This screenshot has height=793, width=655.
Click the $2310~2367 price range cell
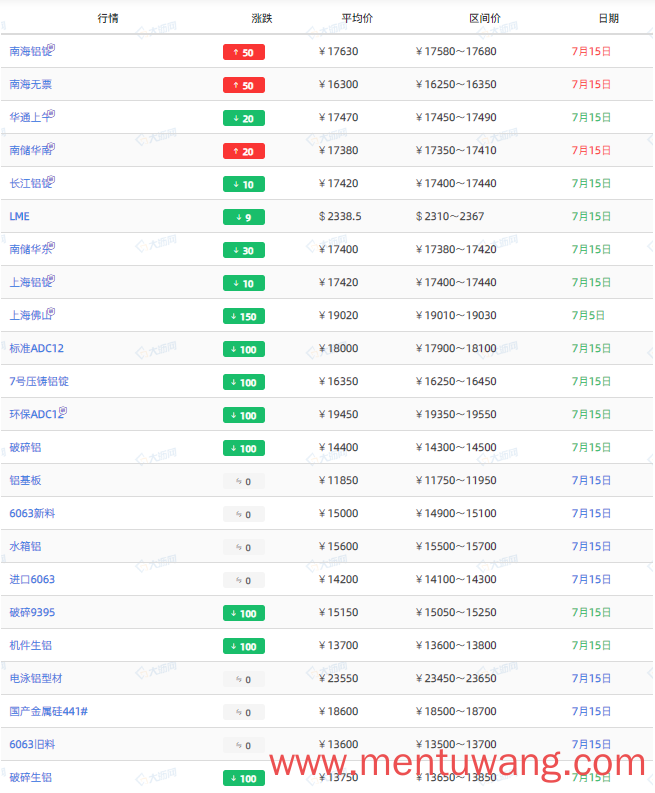pos(450,216)
